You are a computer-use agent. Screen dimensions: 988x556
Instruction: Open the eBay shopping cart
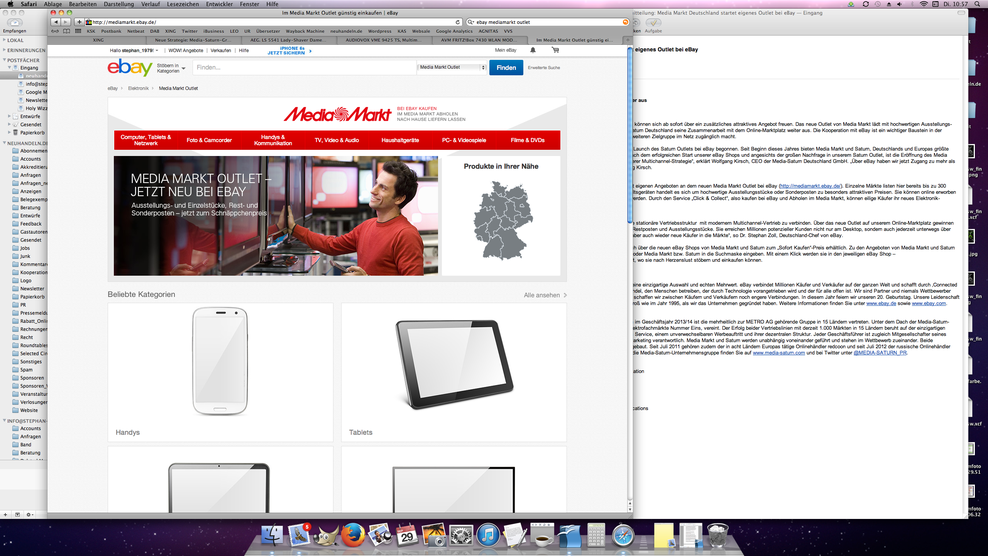click(555, 50)
